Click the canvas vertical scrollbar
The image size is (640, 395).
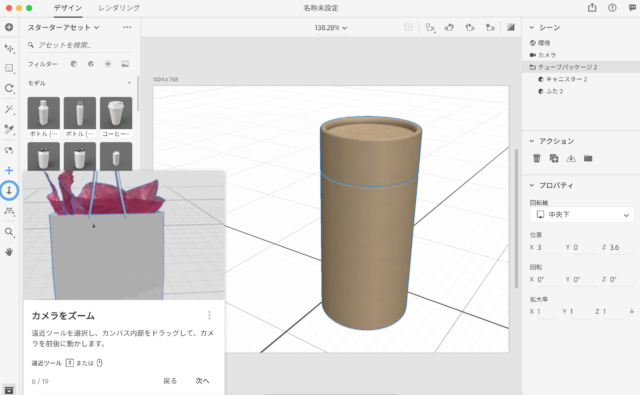[x=516, y=219]
